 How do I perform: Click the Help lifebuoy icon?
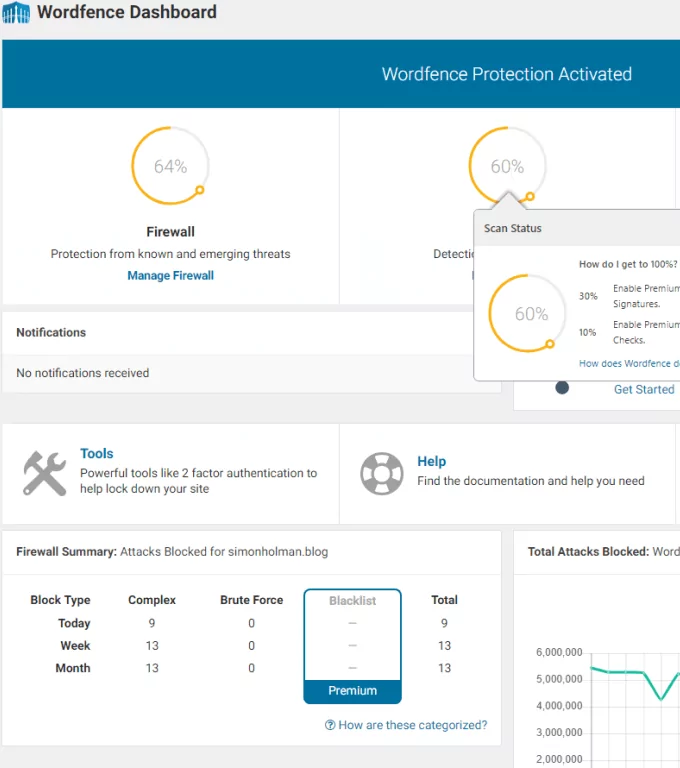tap(381, 473)
